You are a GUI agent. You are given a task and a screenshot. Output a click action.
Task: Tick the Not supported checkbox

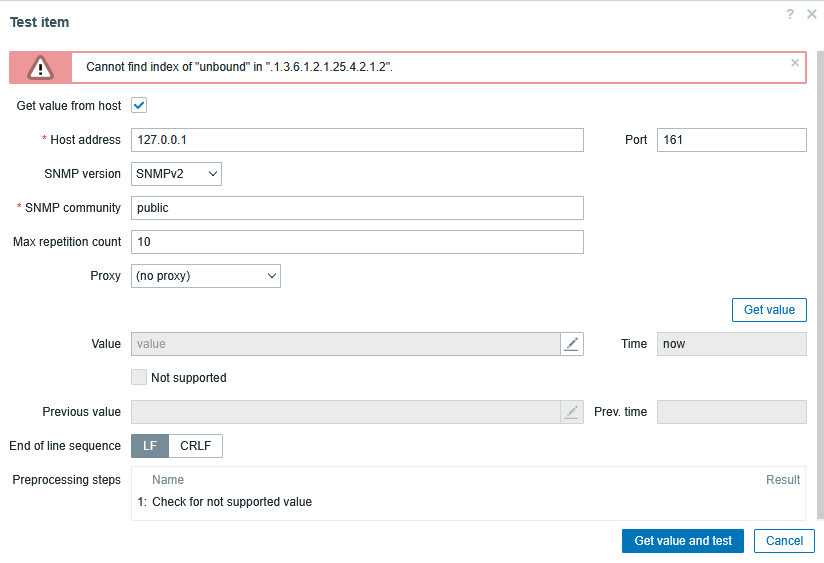(x=139, y=378)
